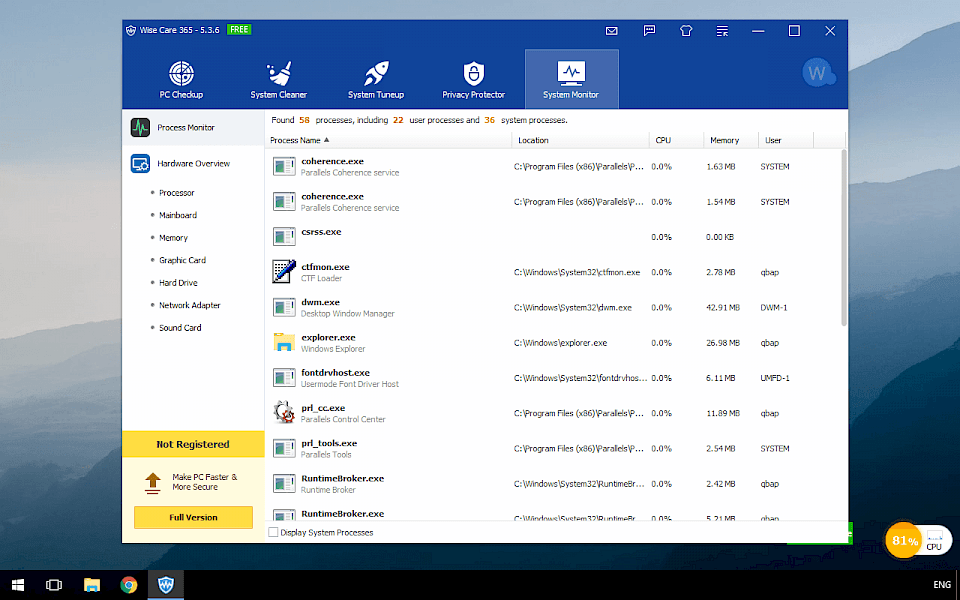Click Make PC Faster & More Secure

[204, 482]
